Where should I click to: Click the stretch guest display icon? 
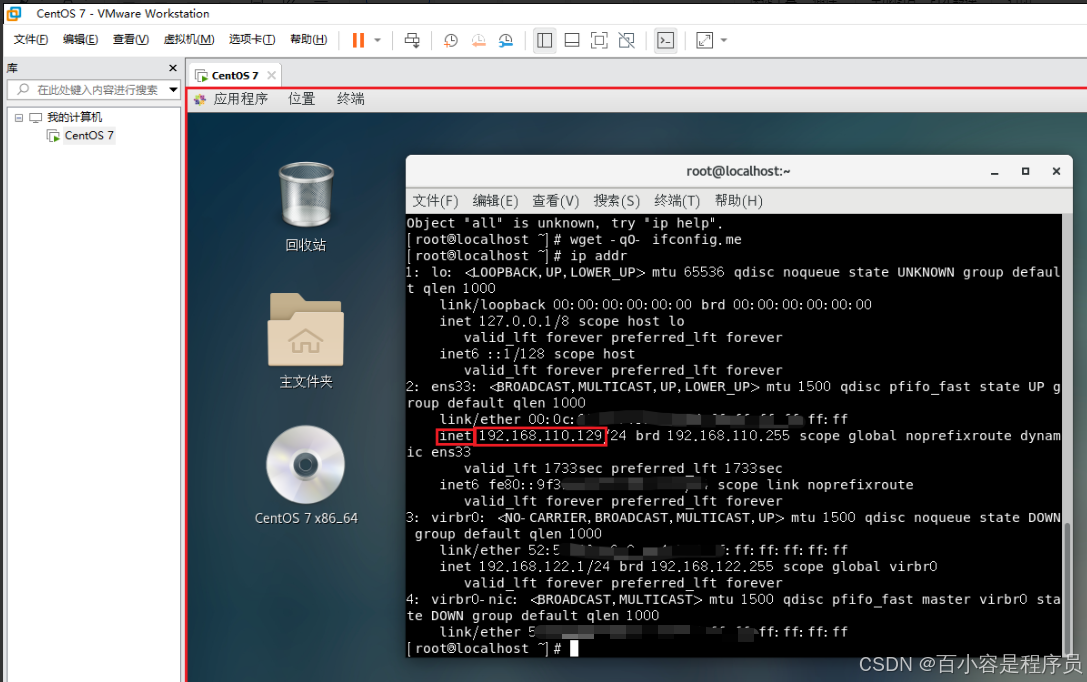pyautogui.click(x=704, y=40)
